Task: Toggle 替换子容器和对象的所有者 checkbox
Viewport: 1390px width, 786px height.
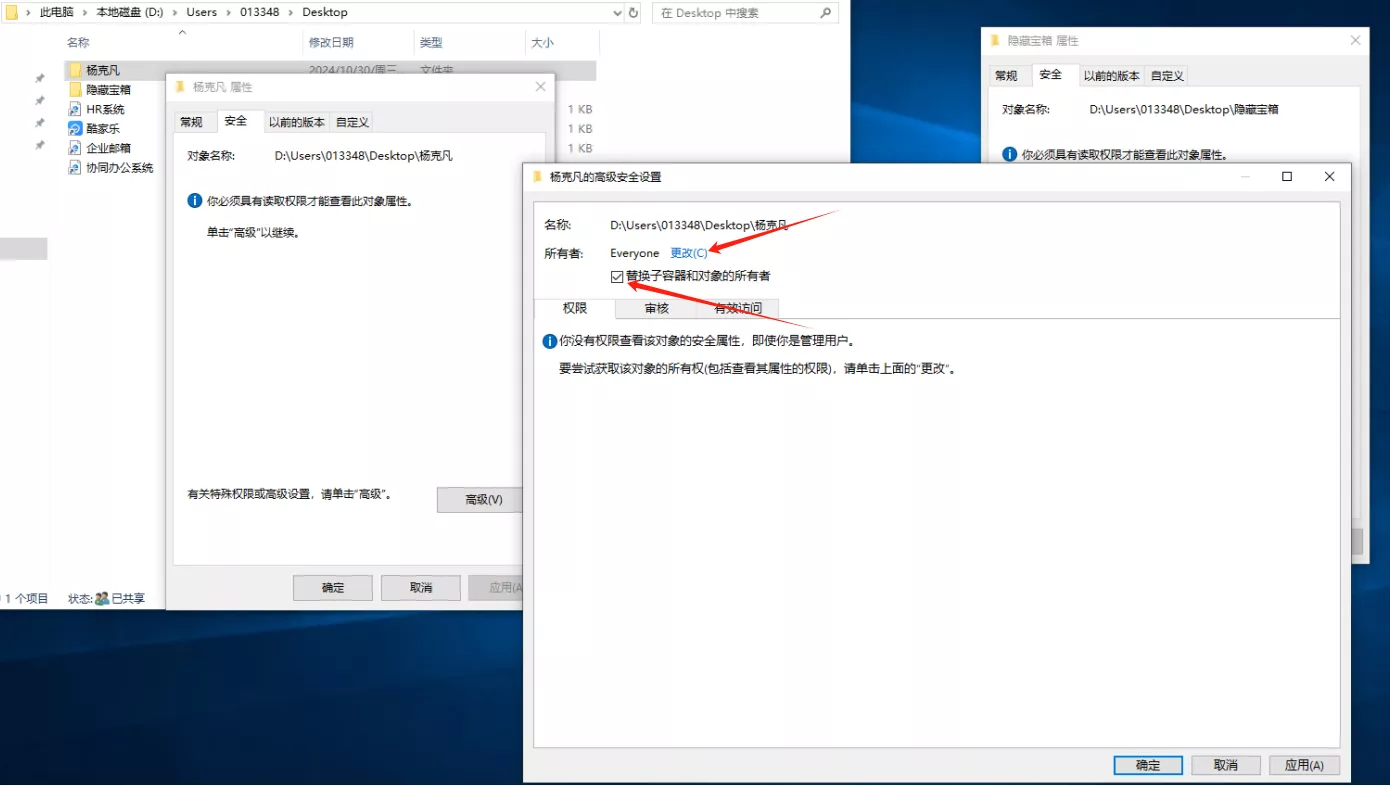Action: pyautogui.click(x=617, y=277)
